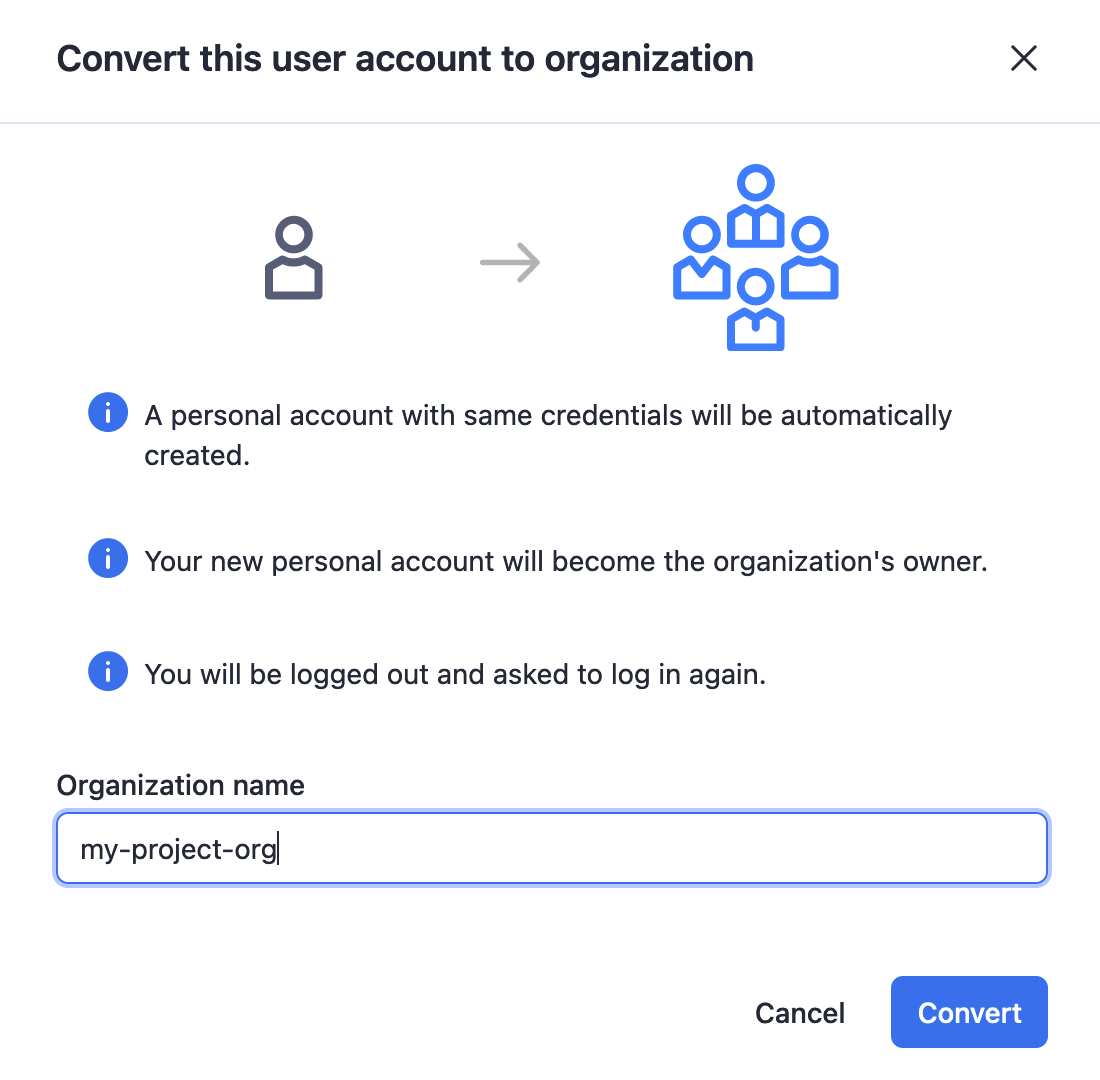Click the leftmost figure of the organization icon
Image resolution: width=1100 pixels, height=1080 pixels.
click(700, 255)
